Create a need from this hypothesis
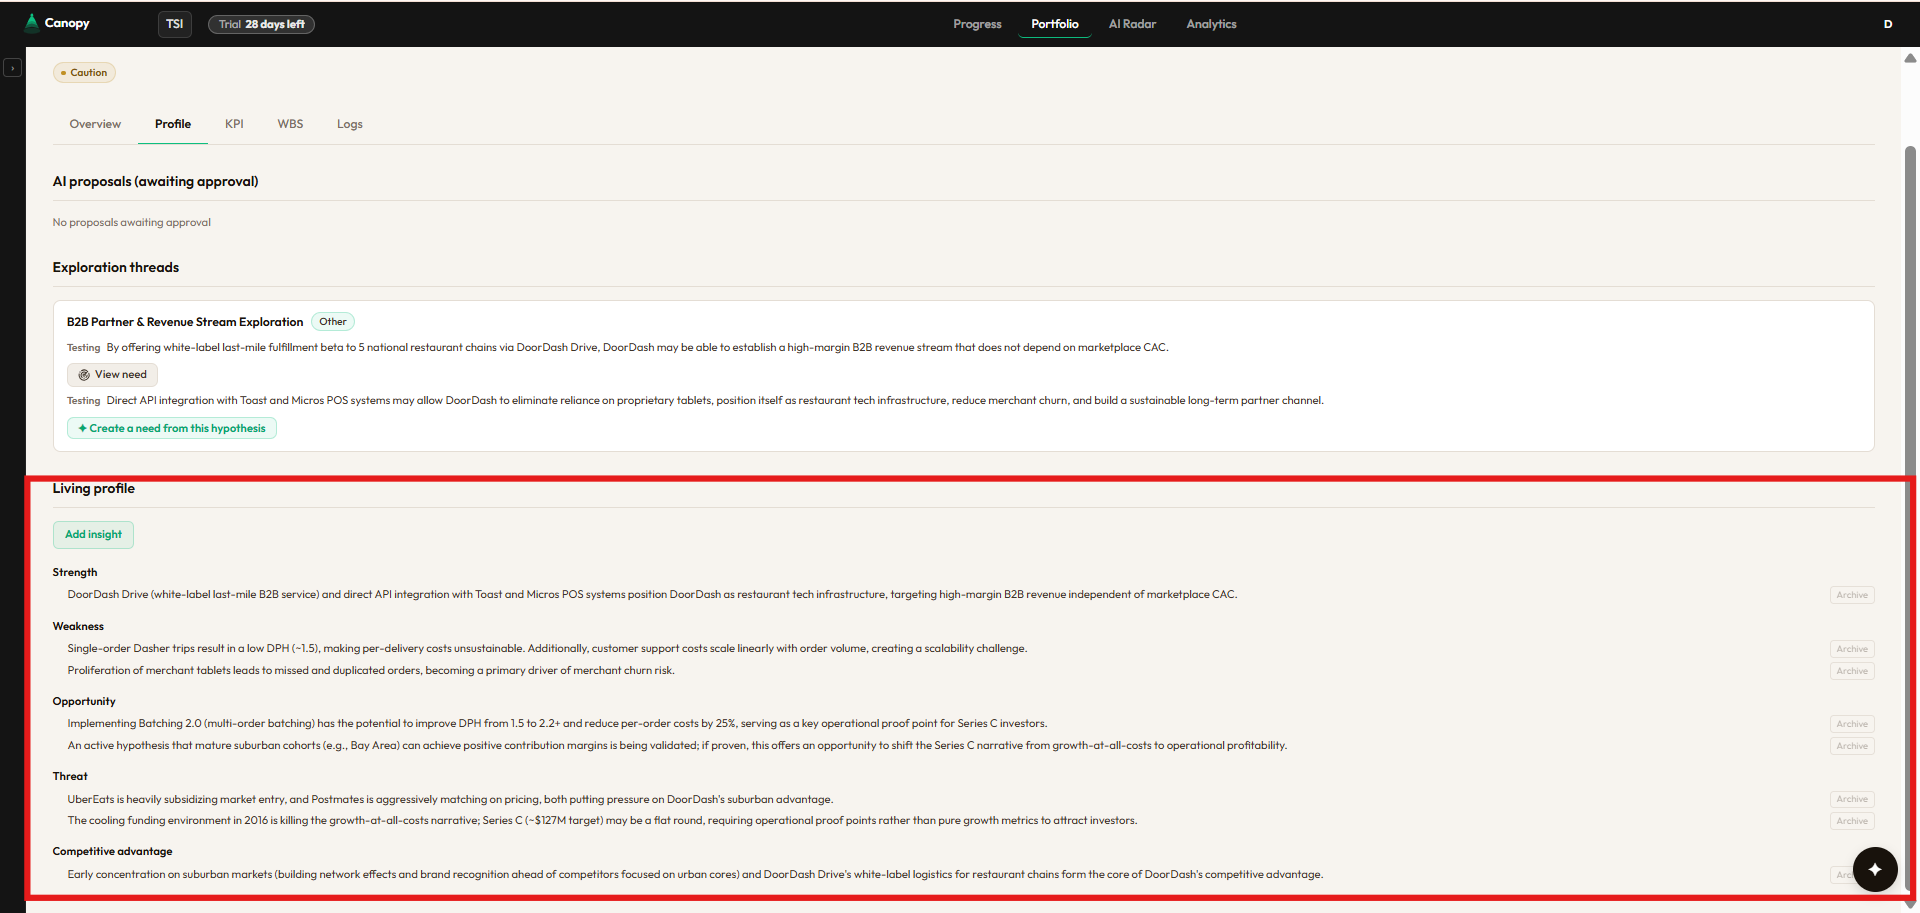Image resolution: width=1920 pixels, height=913 pixels. [172, 428]
